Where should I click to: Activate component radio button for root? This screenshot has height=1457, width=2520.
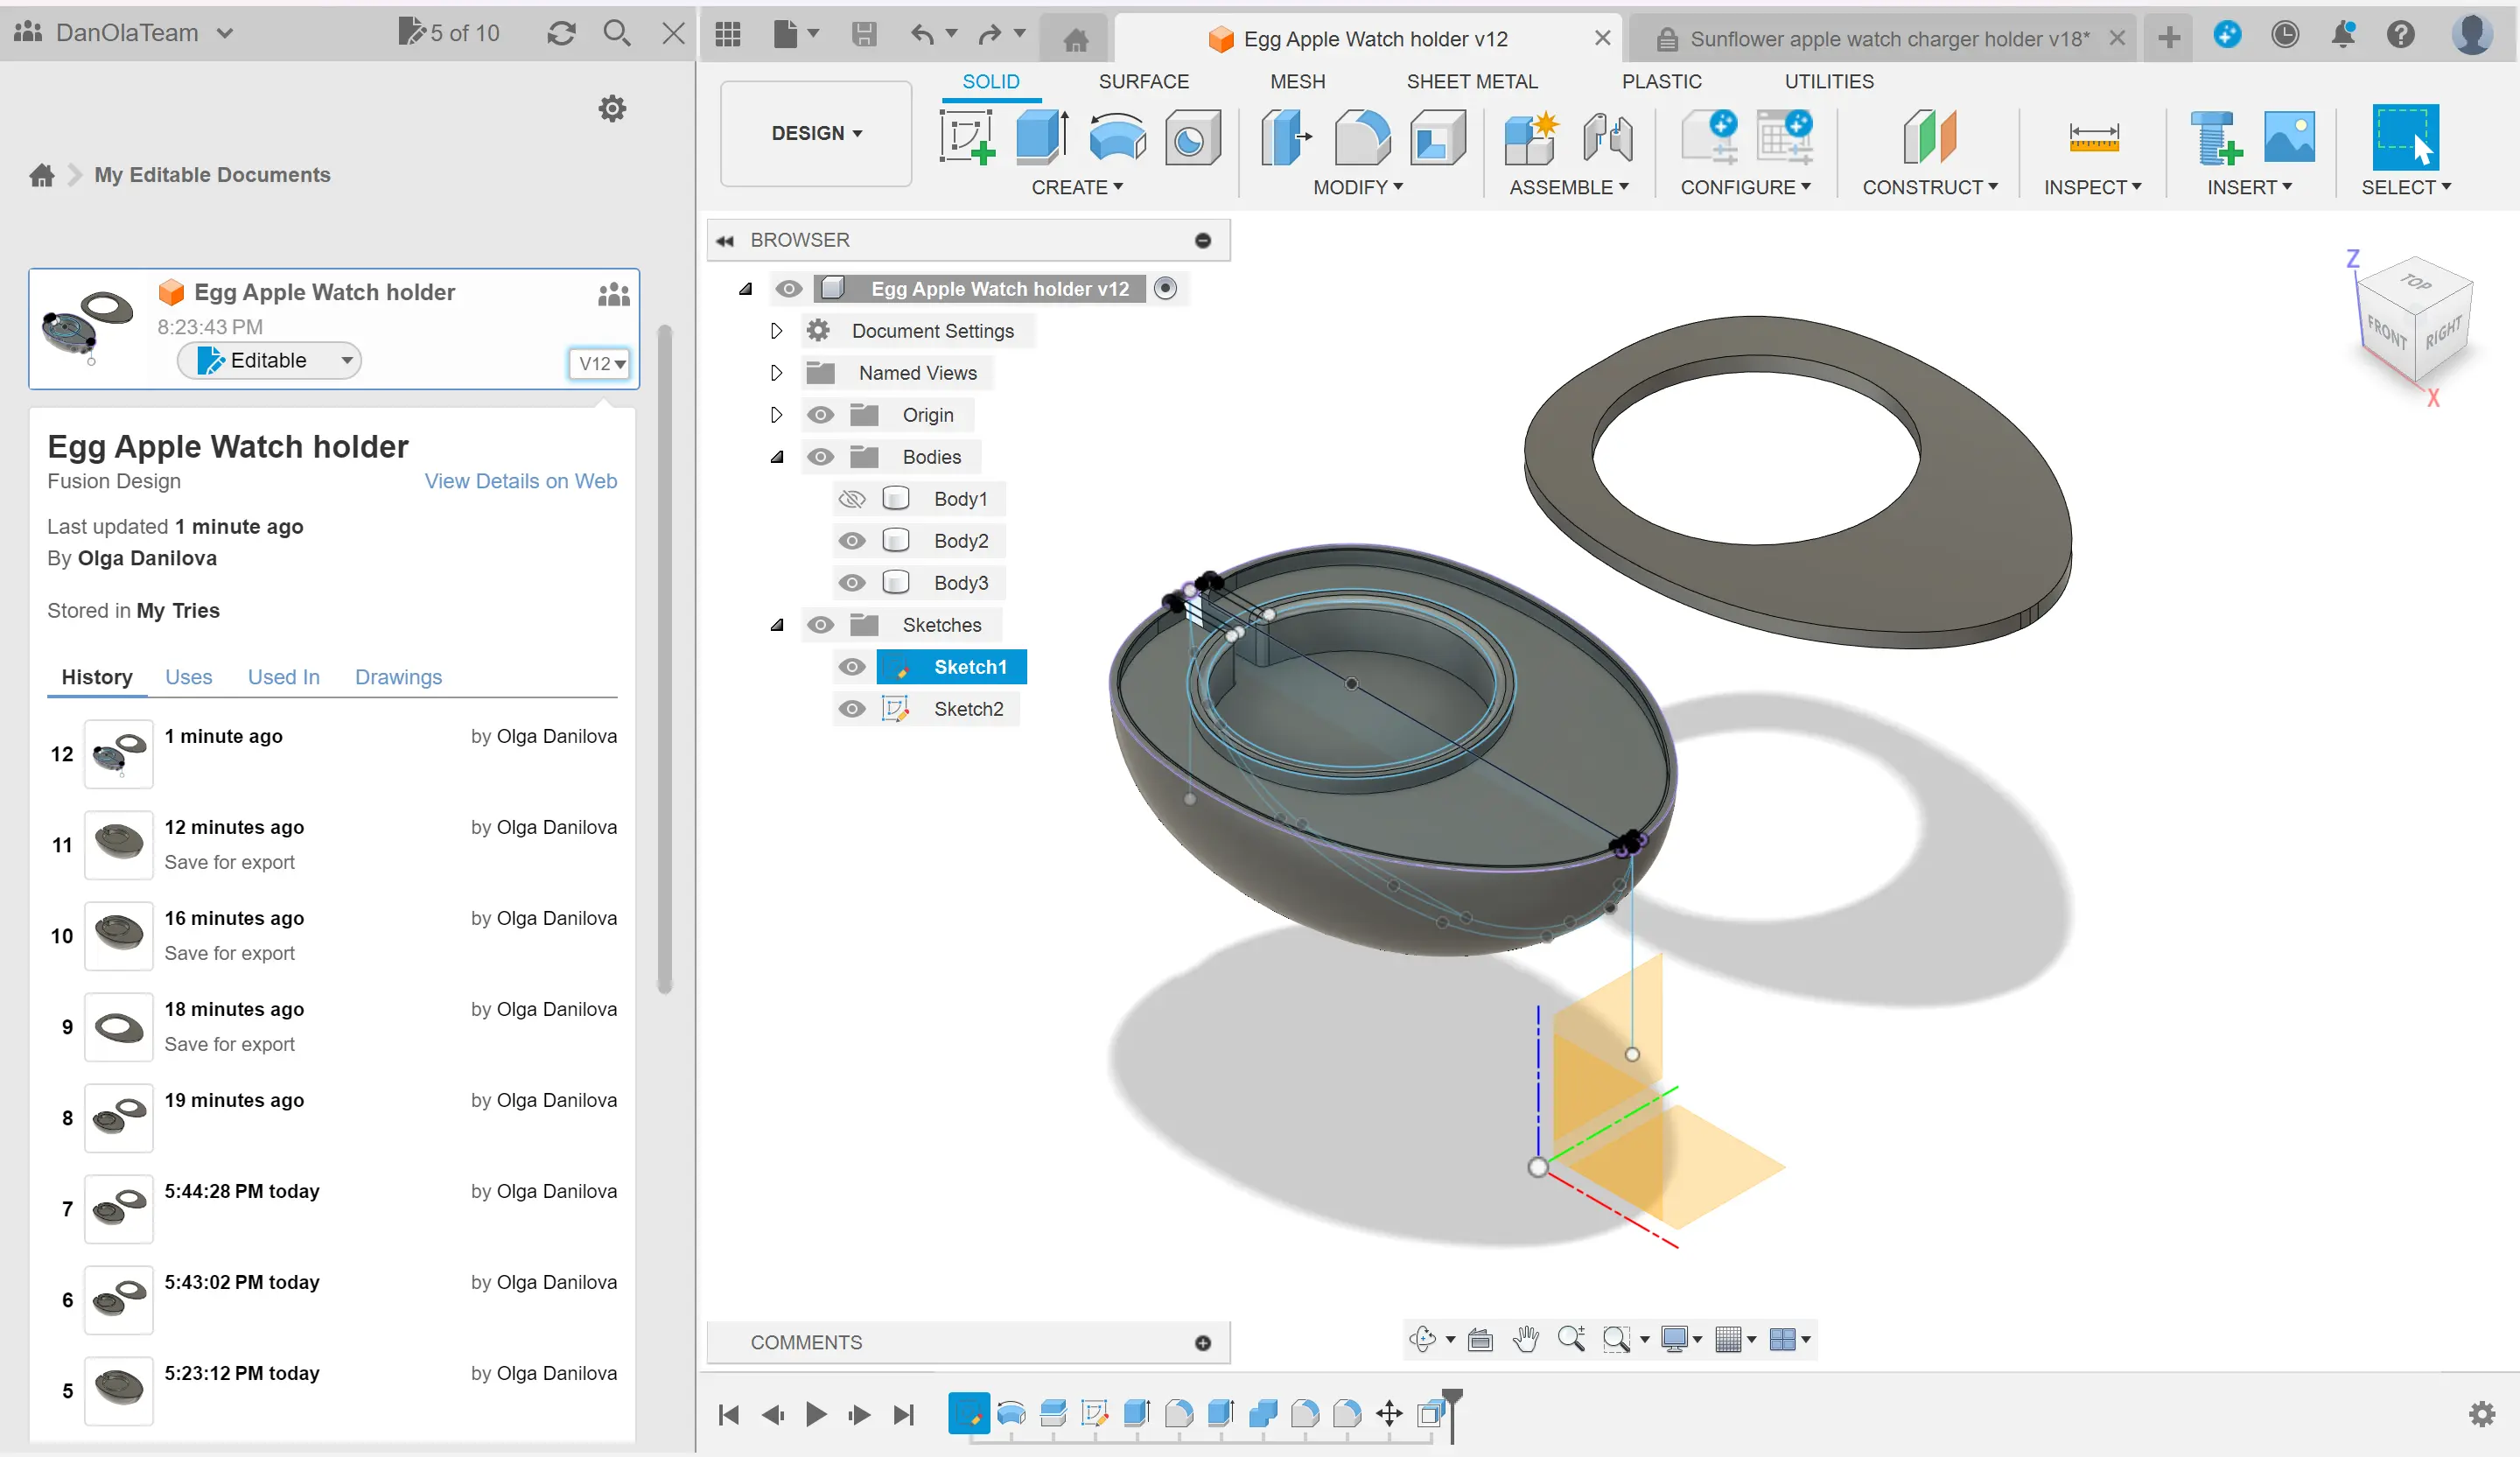(1165, 289)
